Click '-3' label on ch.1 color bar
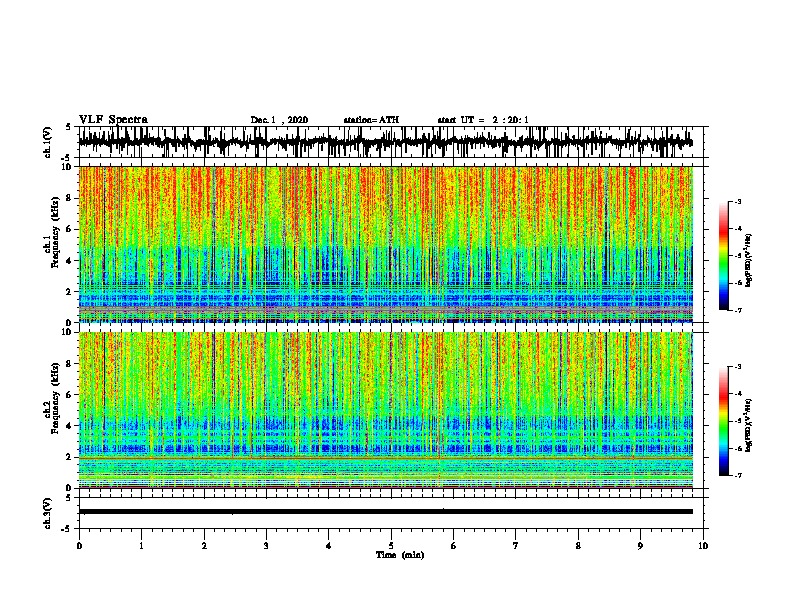Viewport: 792px width, 612px height. coord(737,201)
